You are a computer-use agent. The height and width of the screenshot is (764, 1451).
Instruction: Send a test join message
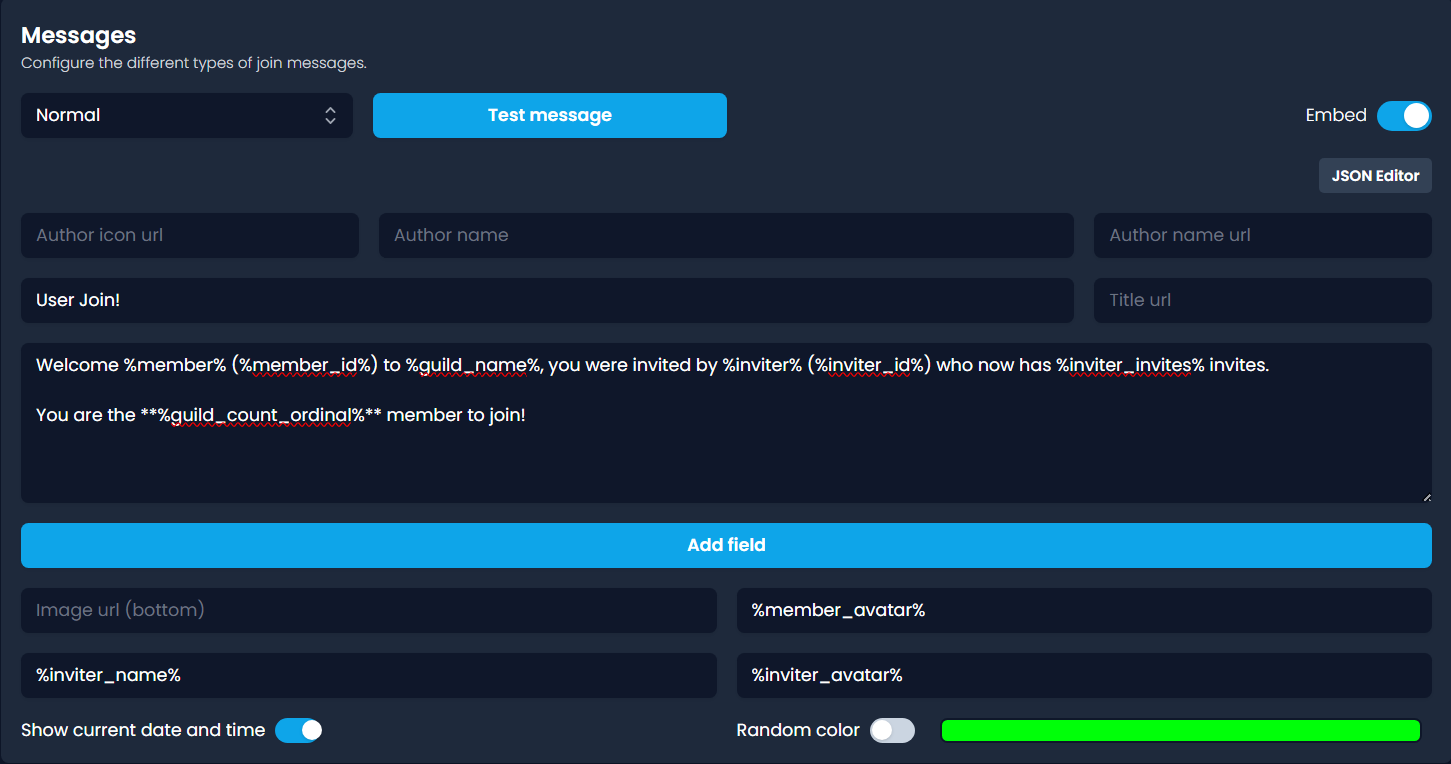549,115
